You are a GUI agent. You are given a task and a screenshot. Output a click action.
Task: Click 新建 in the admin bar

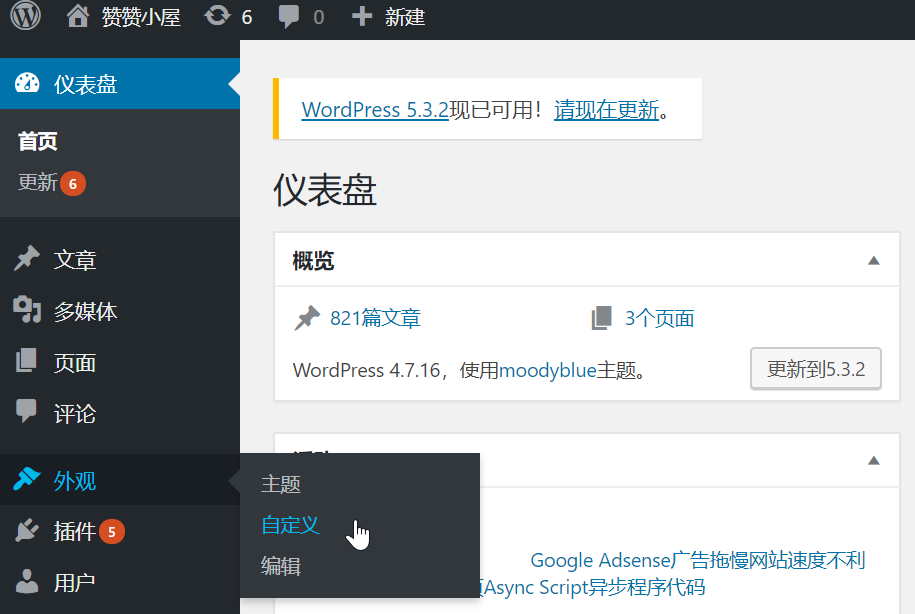pyautogui.click(x=404, y=16)
